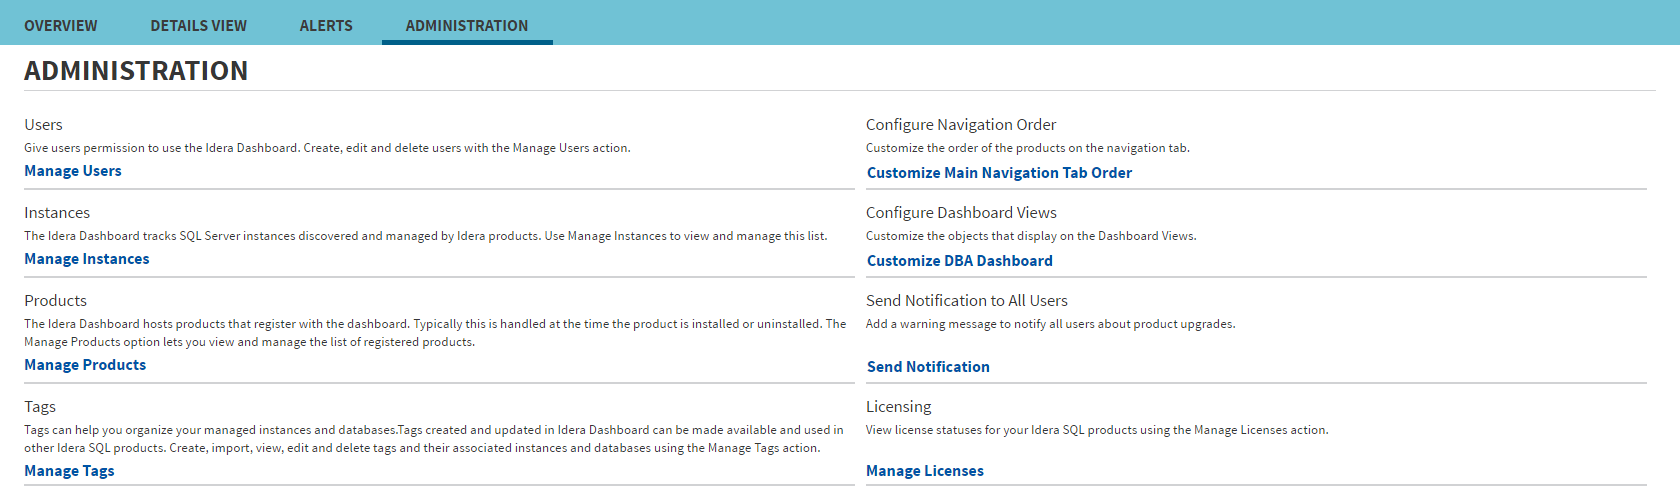Open Manage Products
This screenshot has height=495, width=1680.
tap(85, 365)
